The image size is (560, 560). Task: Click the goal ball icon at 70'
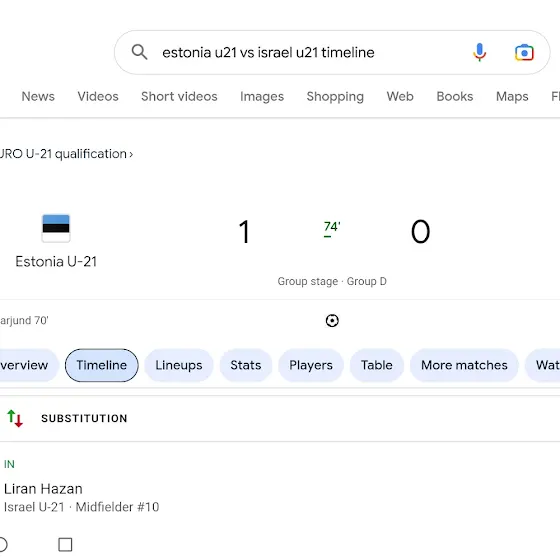(x=332, y=320)
